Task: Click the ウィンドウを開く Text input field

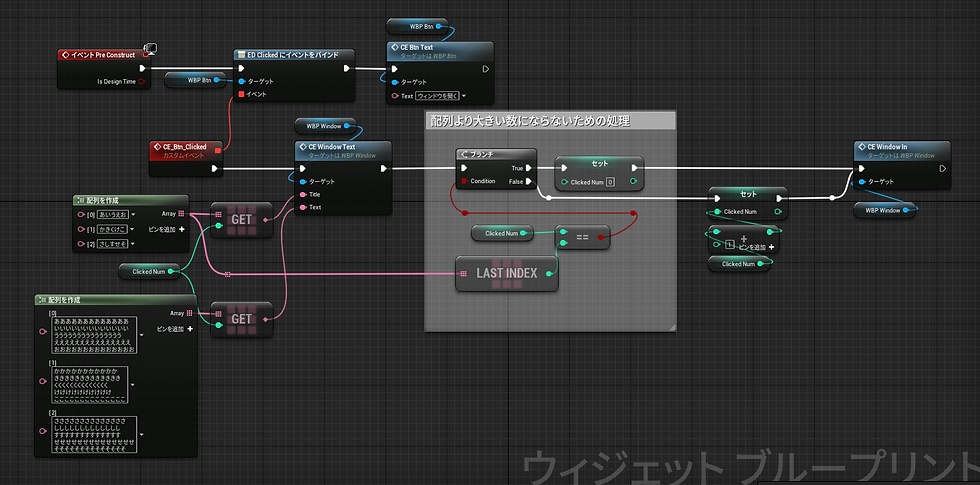Action: [x=438, y=96]
